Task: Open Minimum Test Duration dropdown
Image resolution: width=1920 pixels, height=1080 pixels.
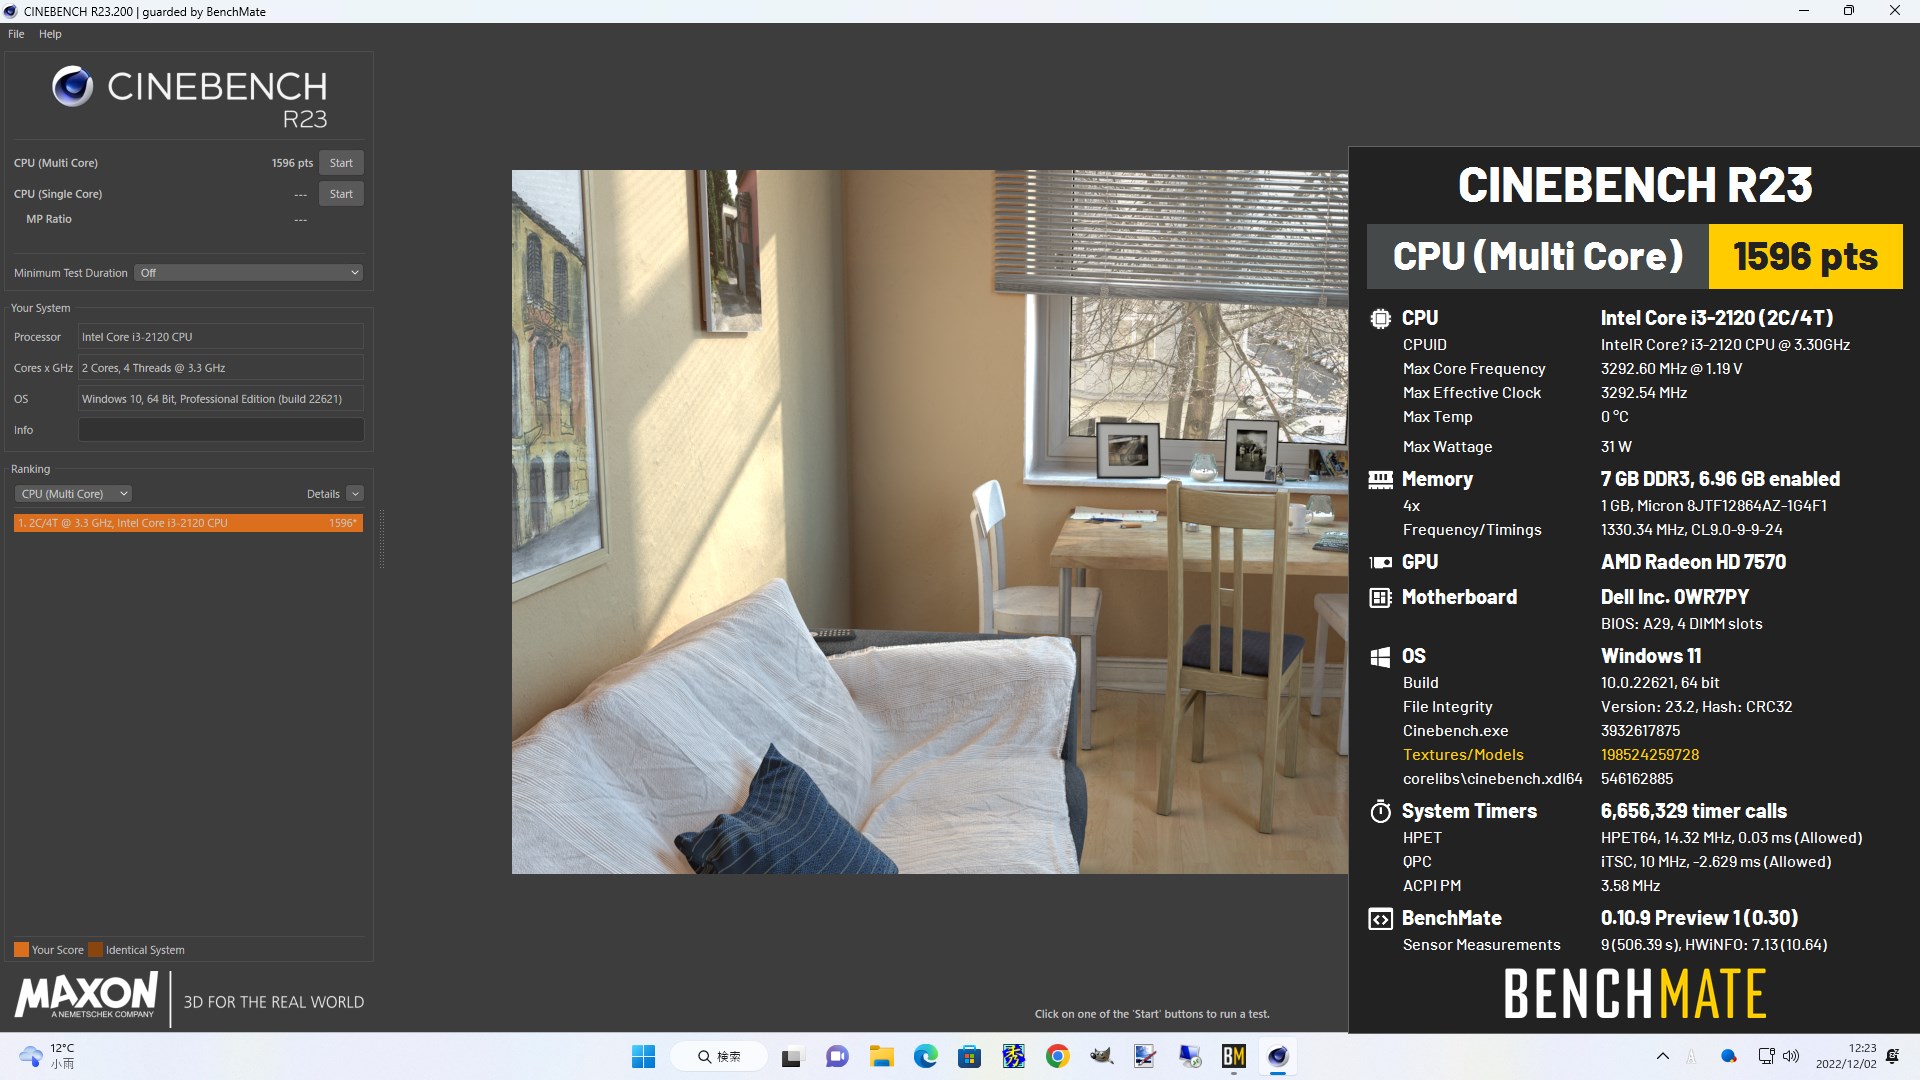Action: 248,273
